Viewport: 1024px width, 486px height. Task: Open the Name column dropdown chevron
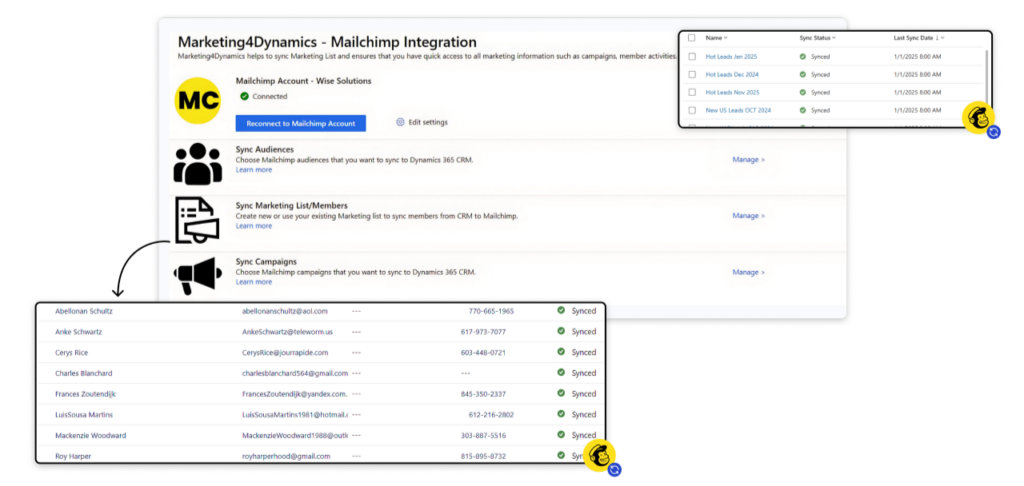tap(726, 38)
